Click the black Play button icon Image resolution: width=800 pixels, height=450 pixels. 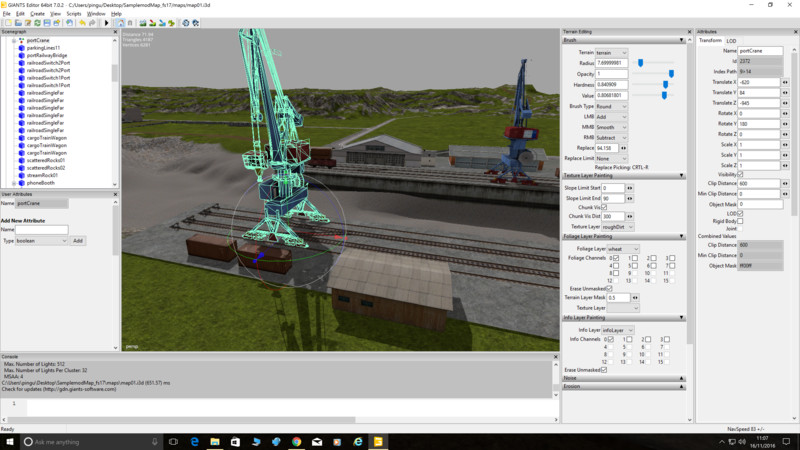(107, 23)
